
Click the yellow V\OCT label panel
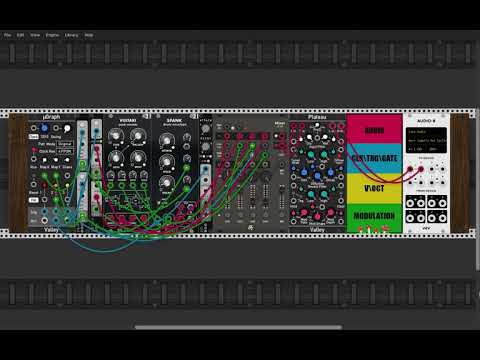pos(374,188)
